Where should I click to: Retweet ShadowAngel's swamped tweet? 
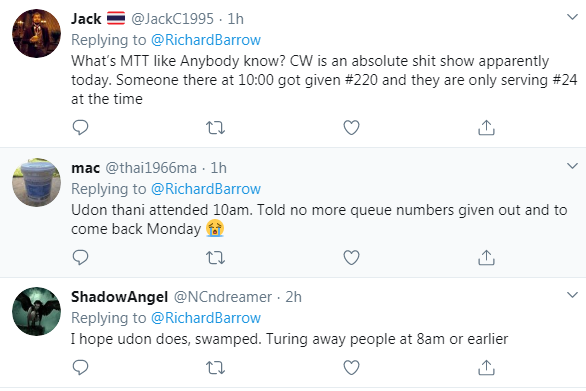(216, 368)
